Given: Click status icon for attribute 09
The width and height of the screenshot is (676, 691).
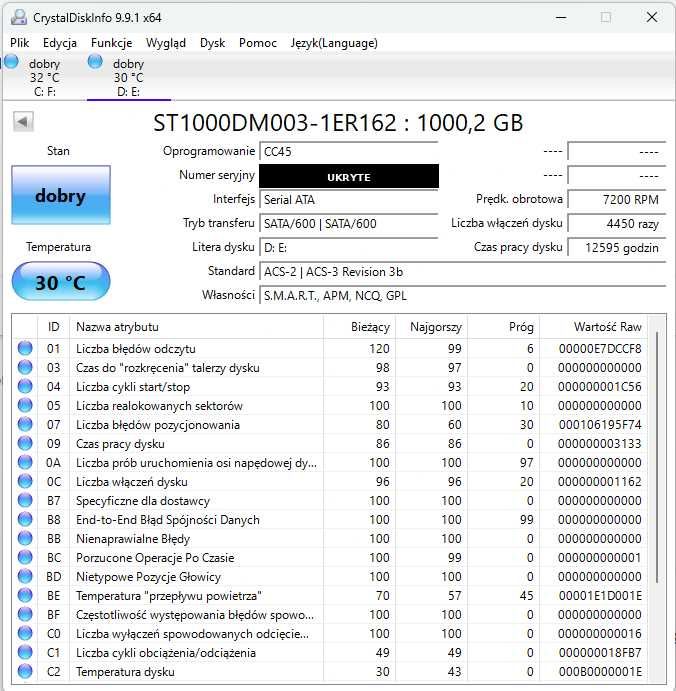Looking at the screenshot, I should (25, 443).
